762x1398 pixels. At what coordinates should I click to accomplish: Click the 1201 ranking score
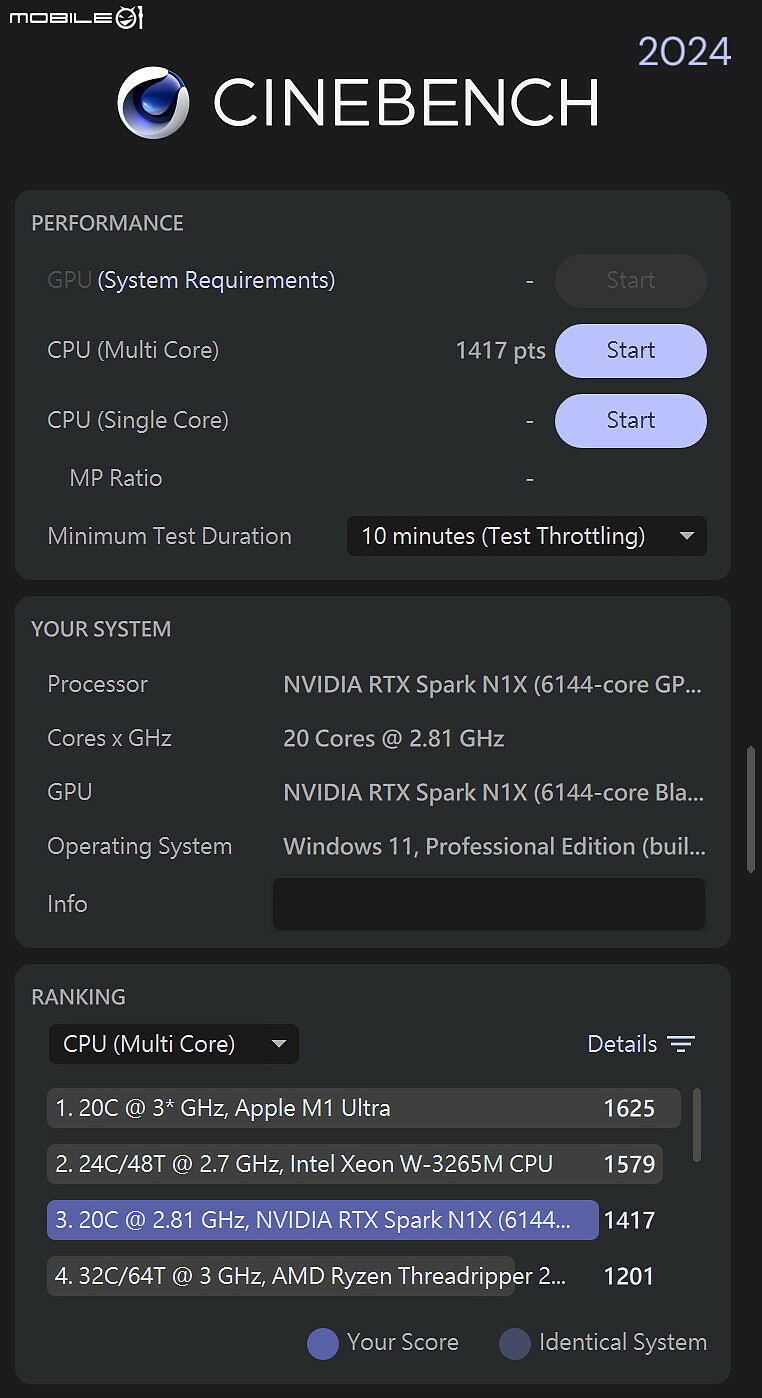(629, 1276)
